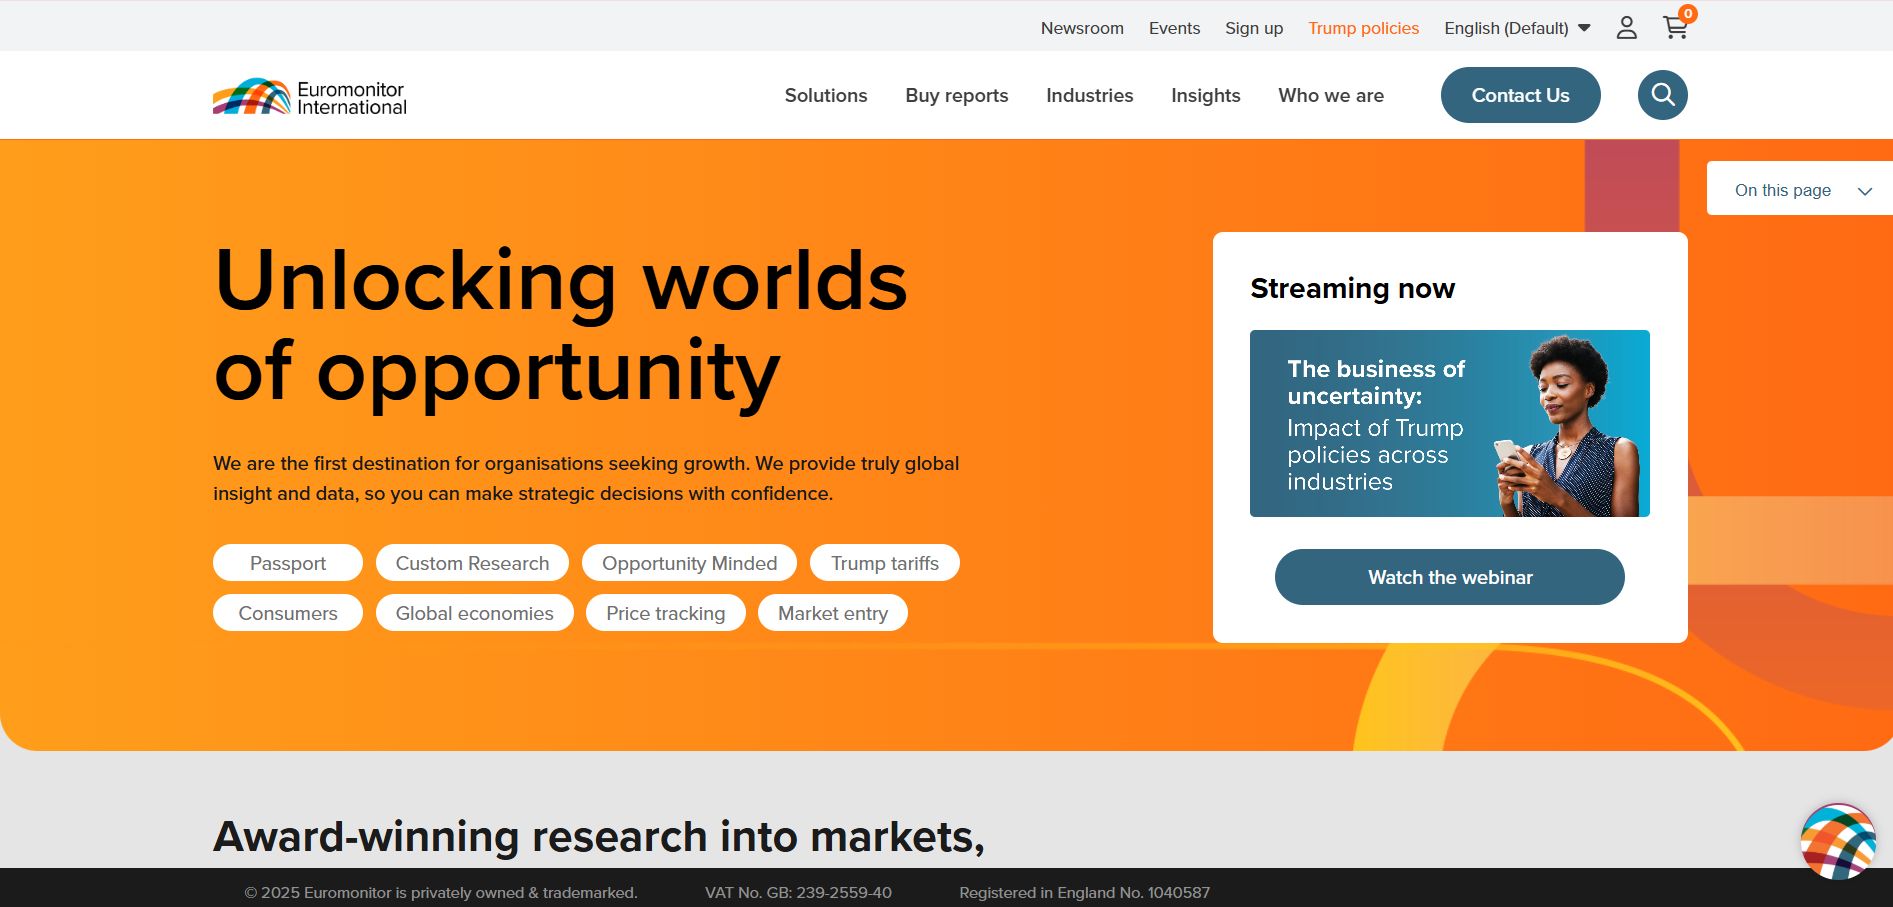Open the shopping cart icon
Viewport: 1893px width, 907px height.
coord(1675,28)
